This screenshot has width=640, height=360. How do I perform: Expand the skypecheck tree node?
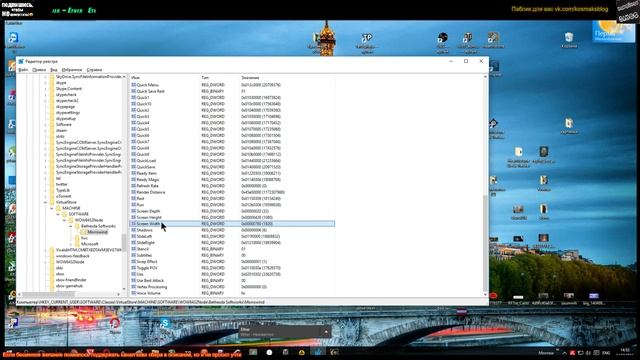point(45,95)
